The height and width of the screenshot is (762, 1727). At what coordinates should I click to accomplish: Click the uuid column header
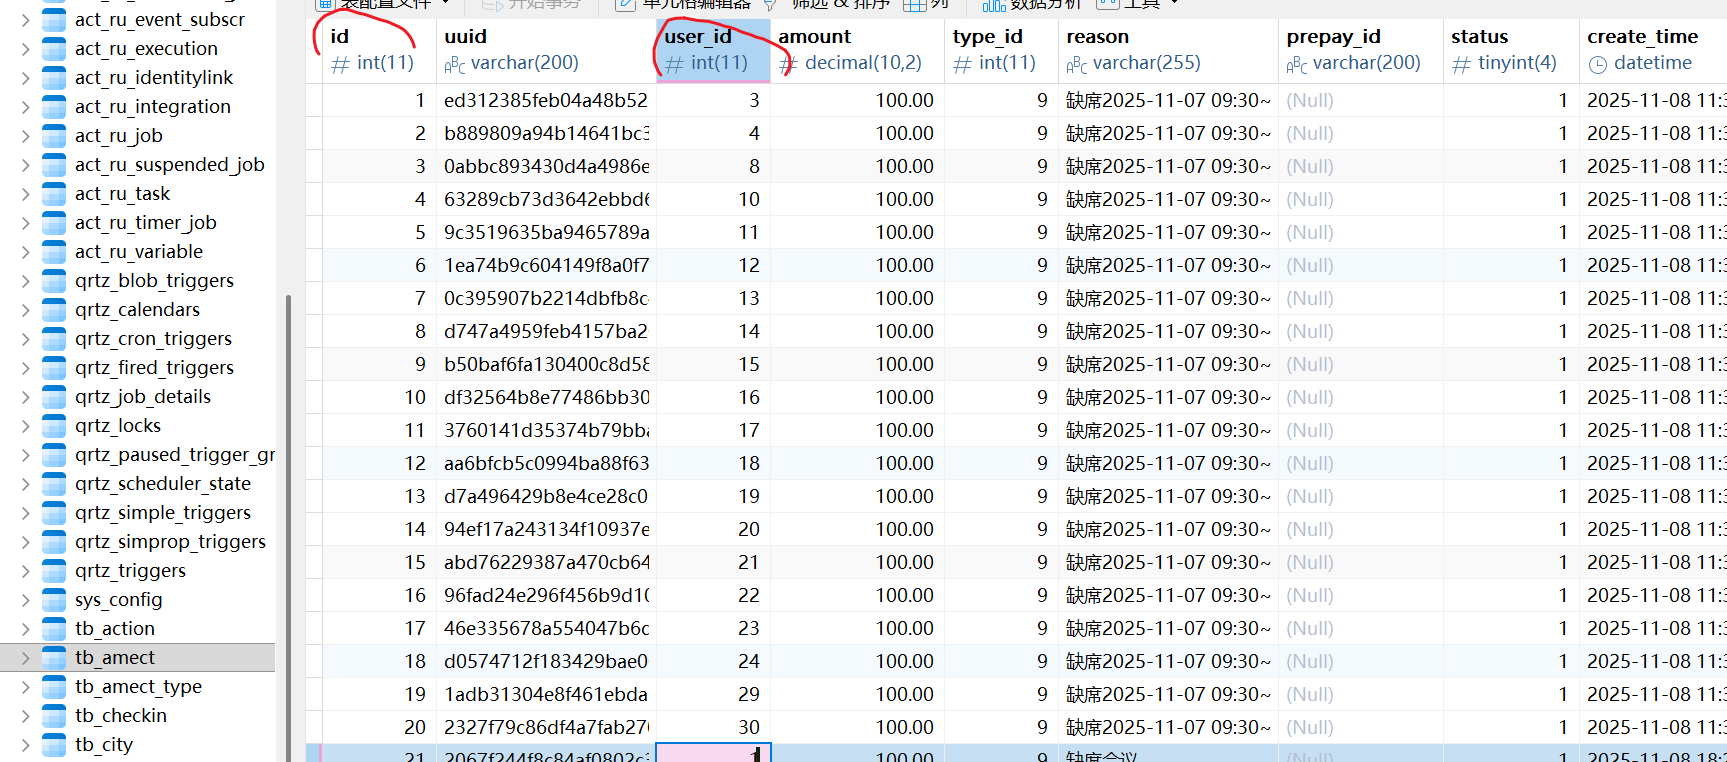tap(546, 50)
